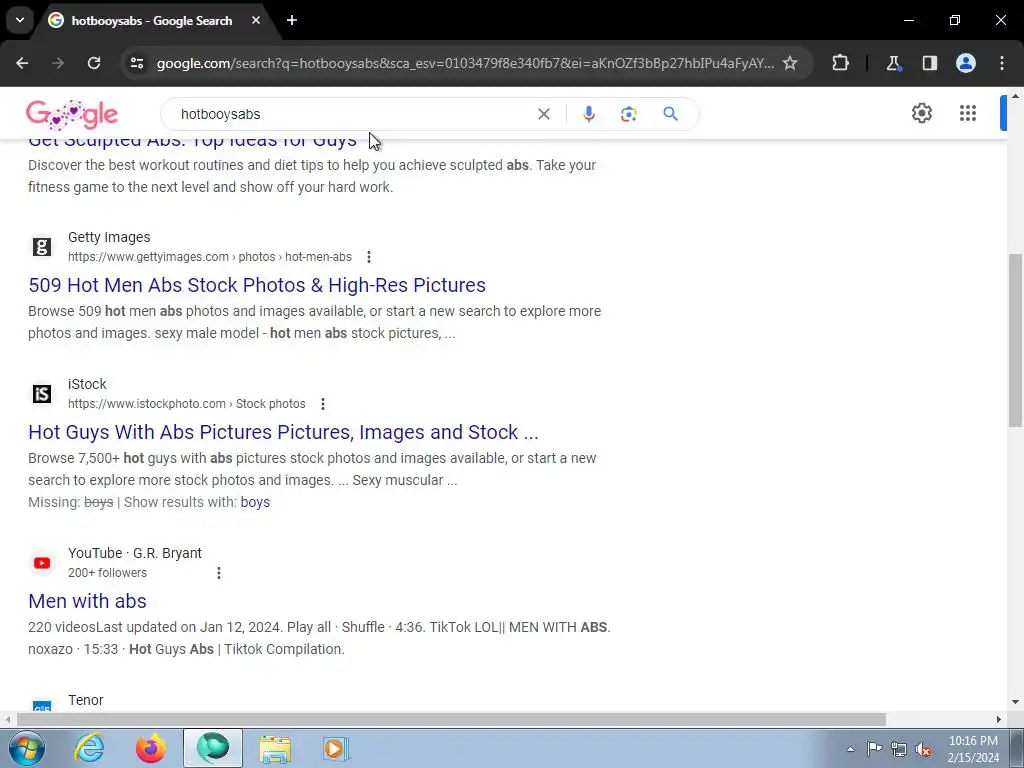Open the Chrome profile avatar
1024x768 pixels.
966,63
